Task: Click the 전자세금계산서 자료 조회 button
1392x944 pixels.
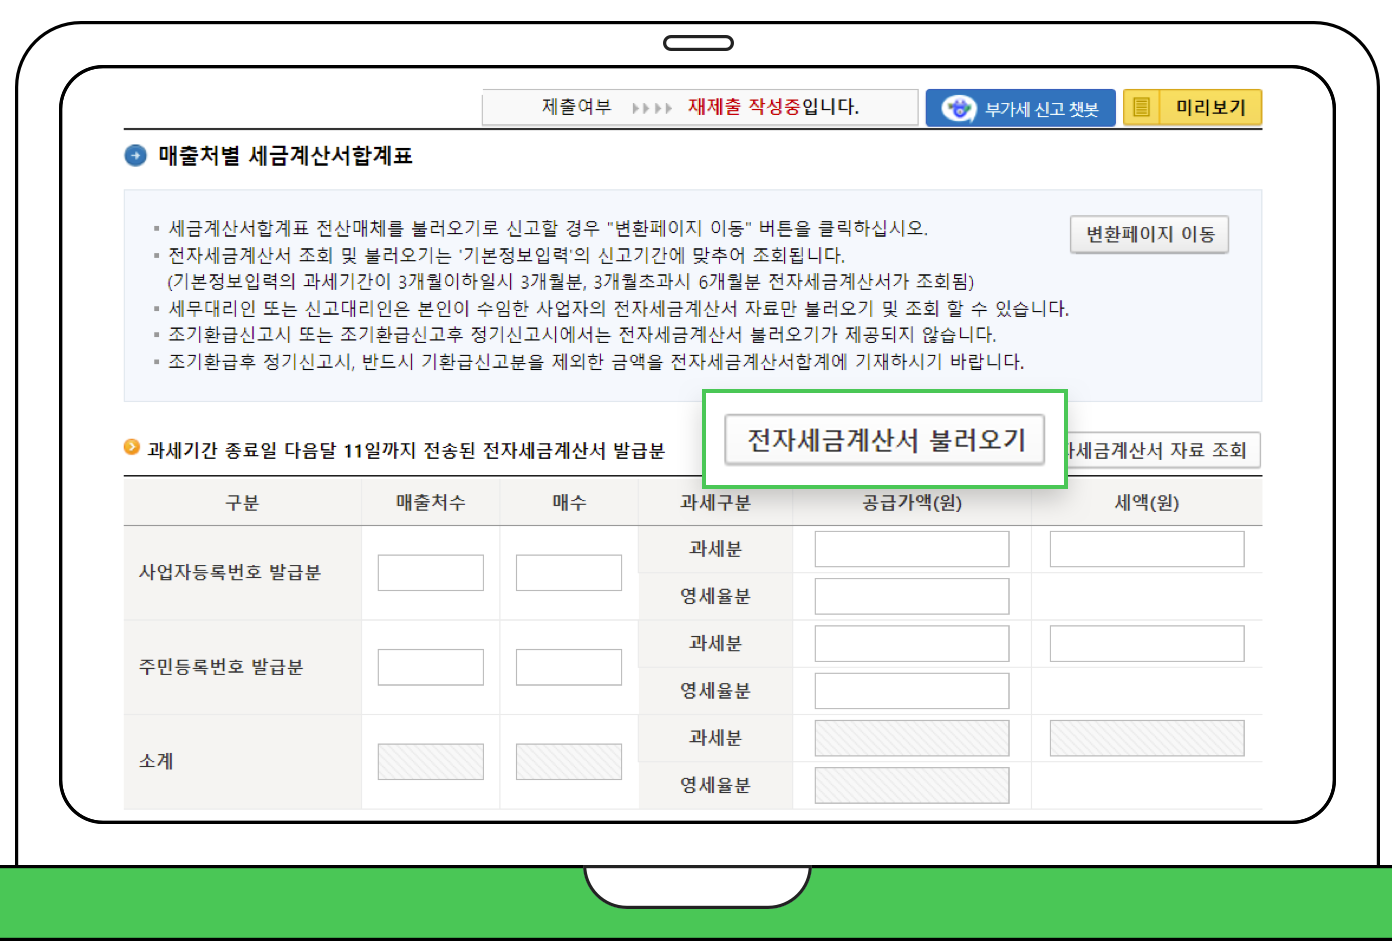Action: [1160, 450]
